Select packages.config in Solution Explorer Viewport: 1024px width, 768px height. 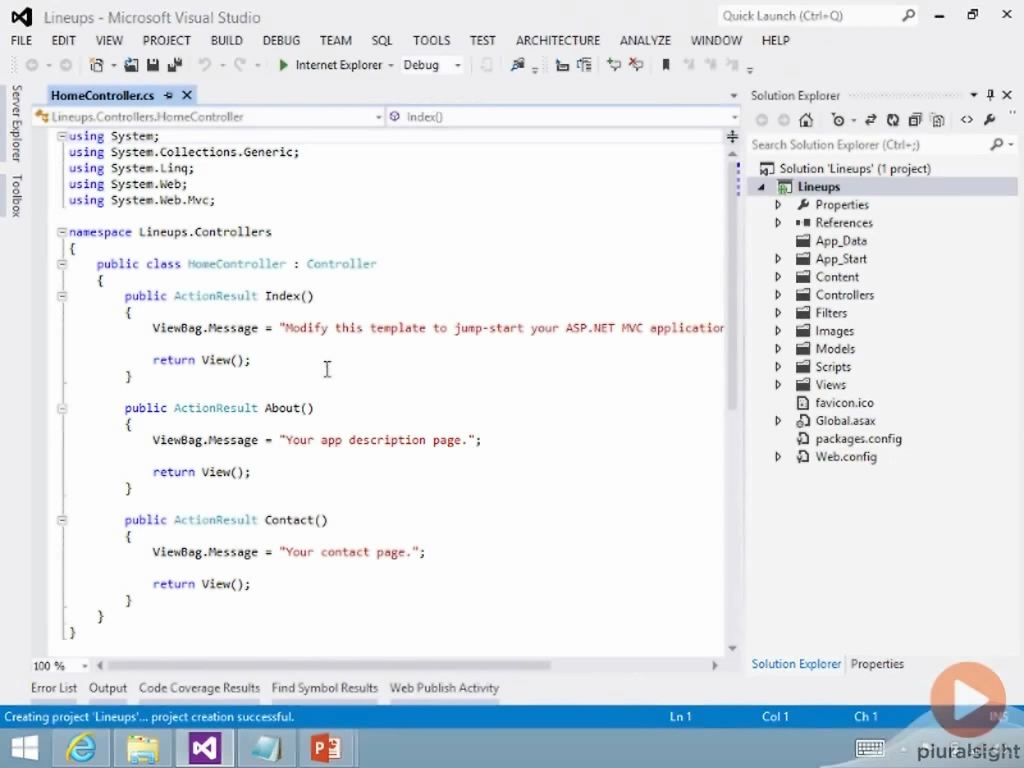tap(858, 439)
